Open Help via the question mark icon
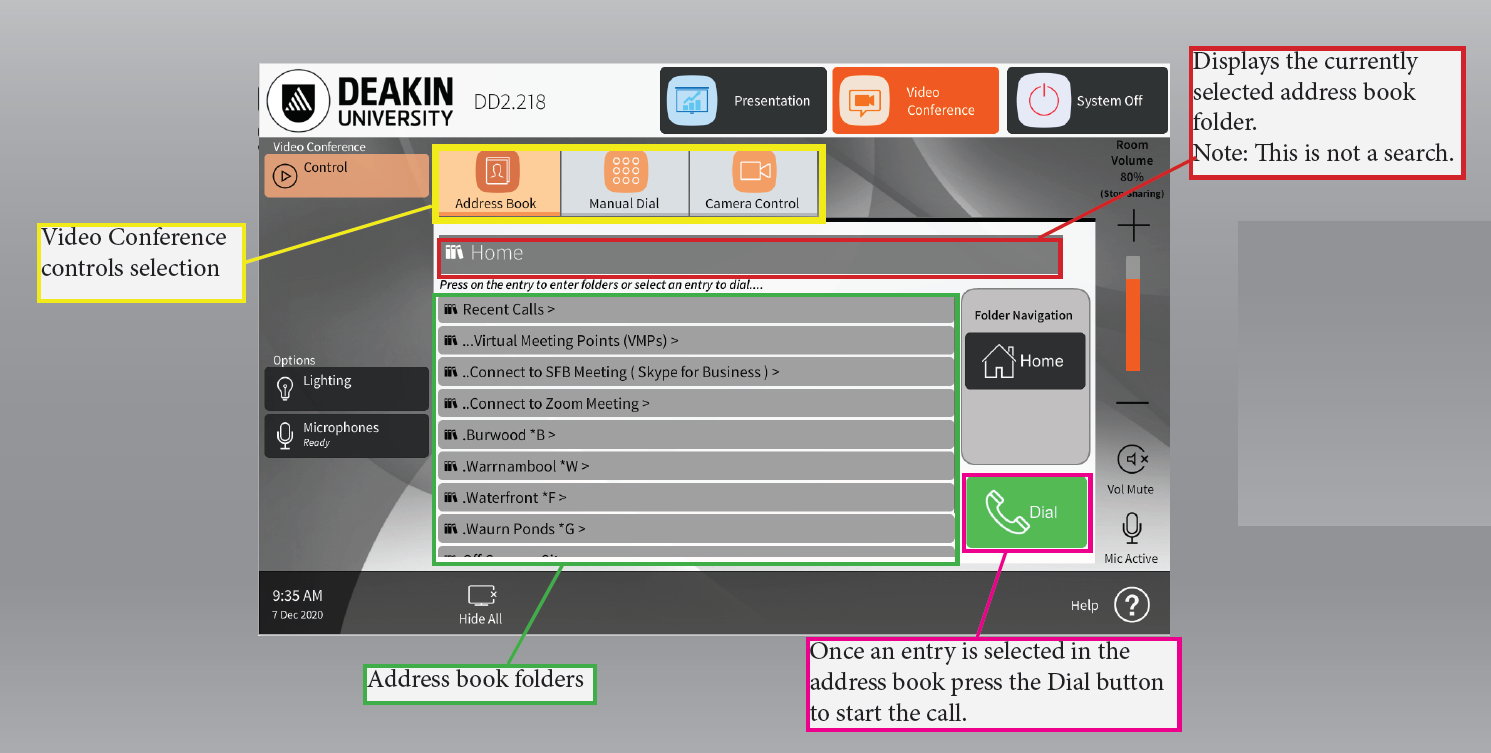The width and height of the screenshot is (1491, 753). [1131, 604]
